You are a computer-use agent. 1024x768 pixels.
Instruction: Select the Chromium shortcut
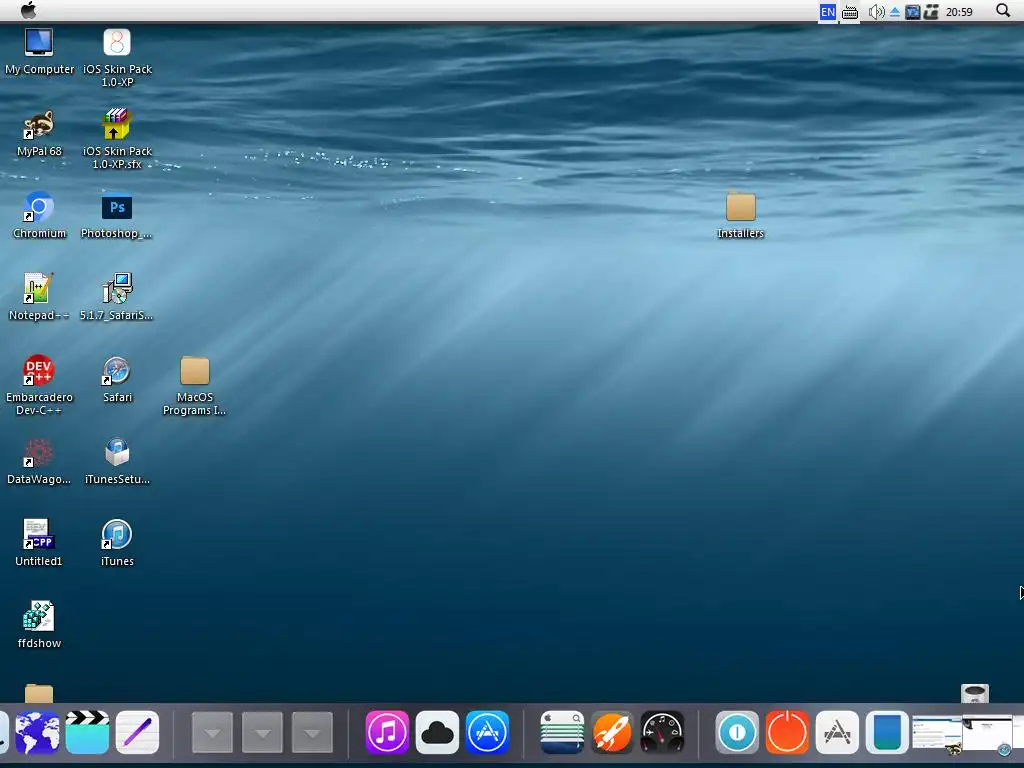39,216
